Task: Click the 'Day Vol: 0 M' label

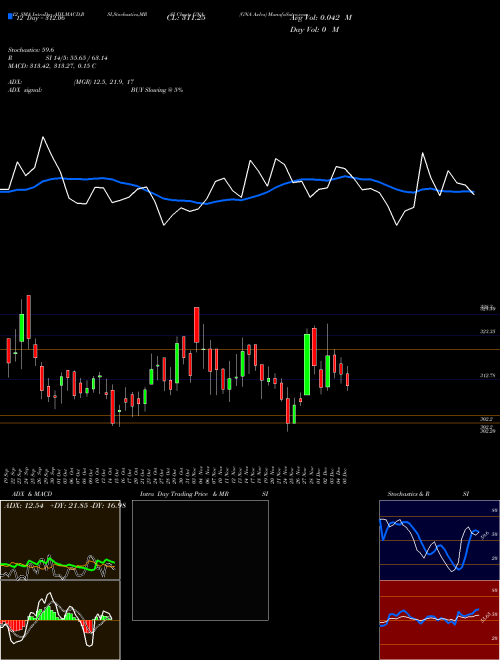Action: click(314, 30)
